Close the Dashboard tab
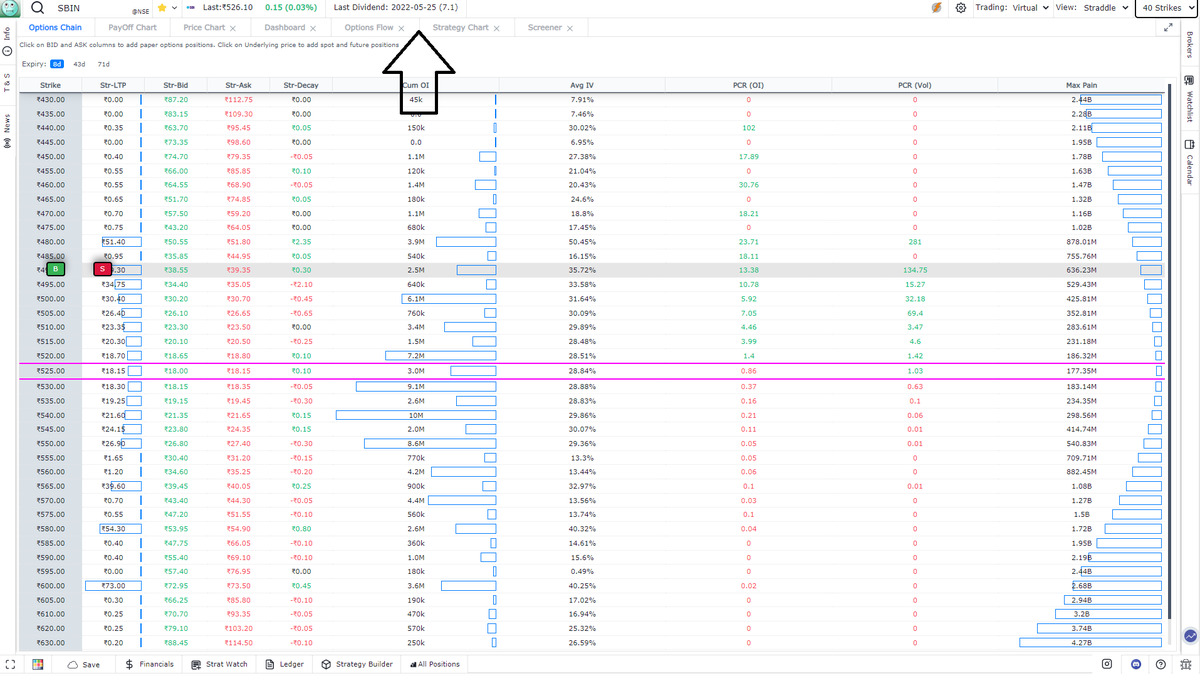Image resolution: width=1200 pixels, height=676 pixels. pos(313,28)
